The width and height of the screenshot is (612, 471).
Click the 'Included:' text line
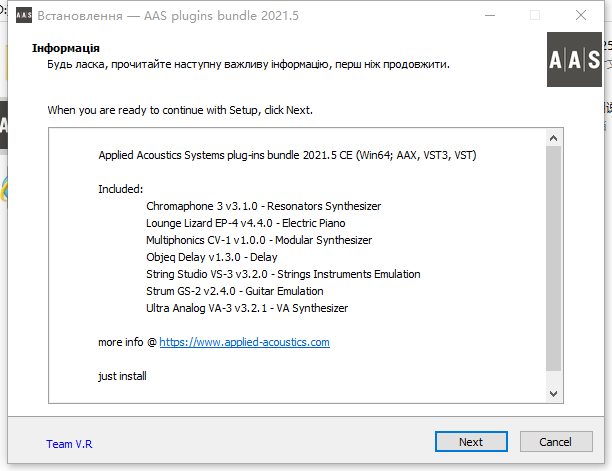coord(121,189)
